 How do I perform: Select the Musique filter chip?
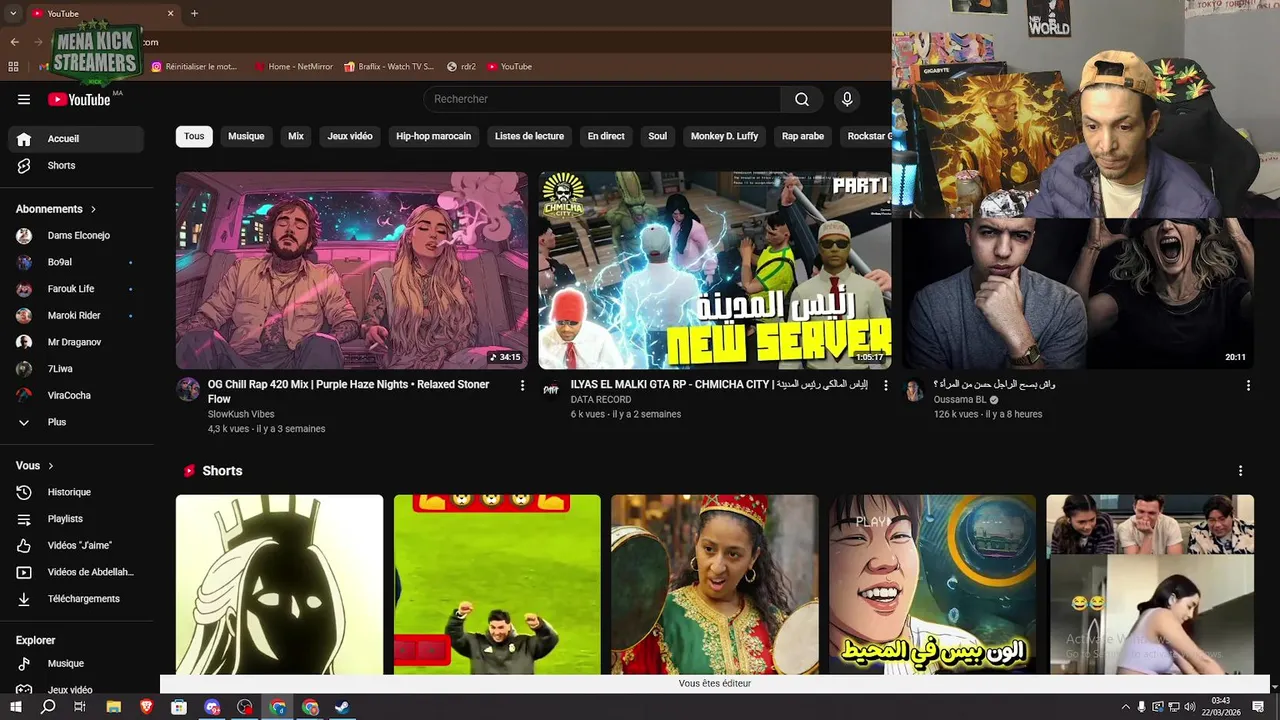[x=246, y=136]
